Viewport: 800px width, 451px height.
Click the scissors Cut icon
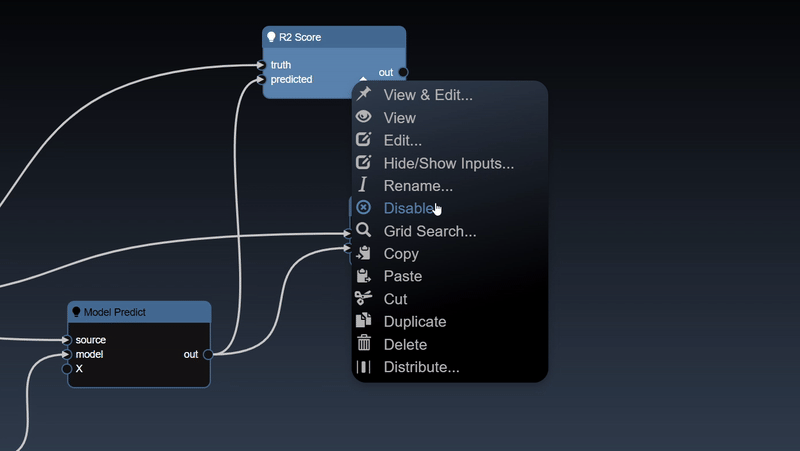click(364, 298)
